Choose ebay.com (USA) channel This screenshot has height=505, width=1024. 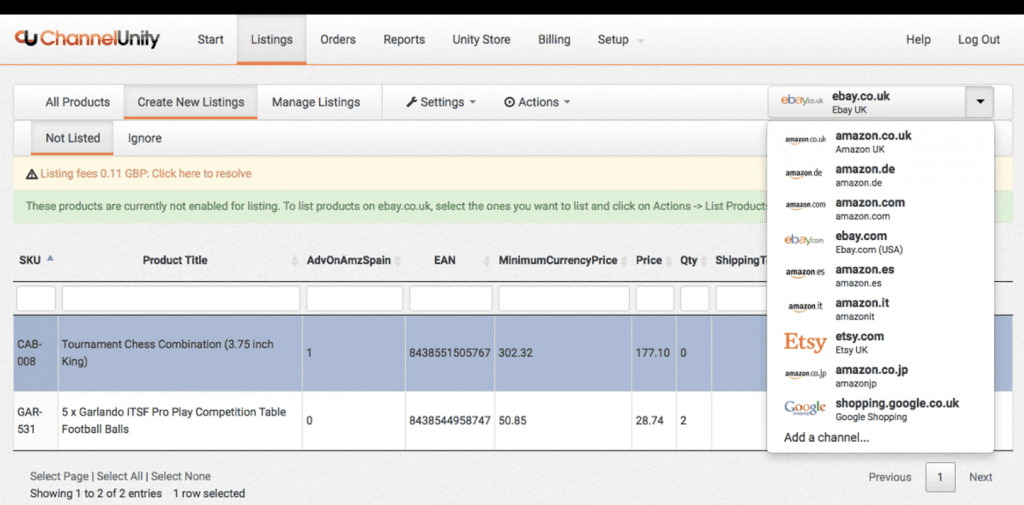click(881, 242)
